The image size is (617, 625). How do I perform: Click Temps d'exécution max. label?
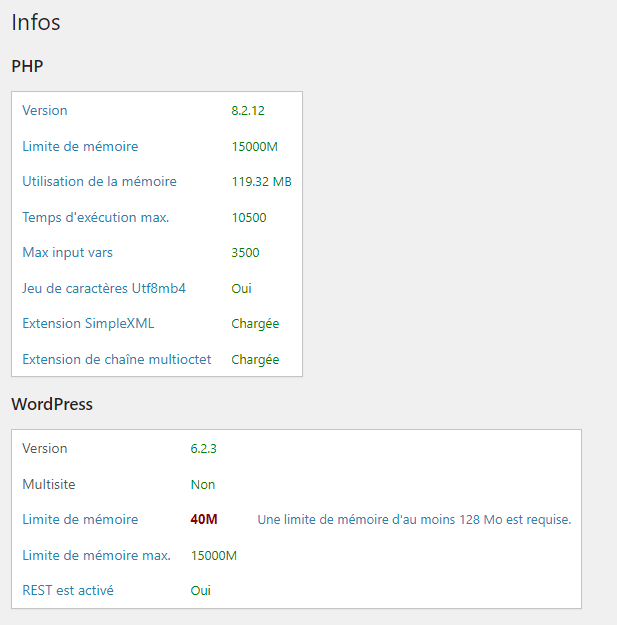pyautogui.click(x=96, y=217)
